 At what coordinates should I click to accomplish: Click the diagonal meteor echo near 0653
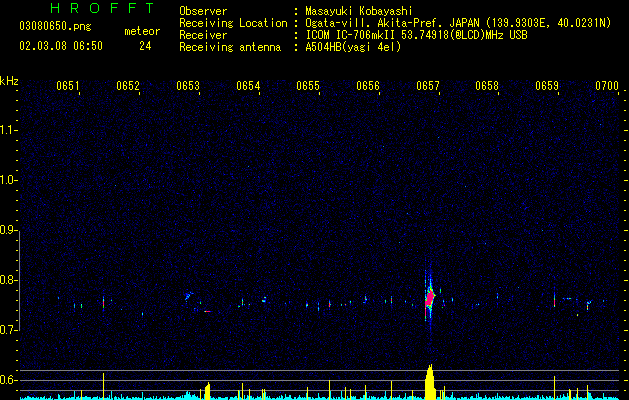pyautogui.click(x=188, y=296)
